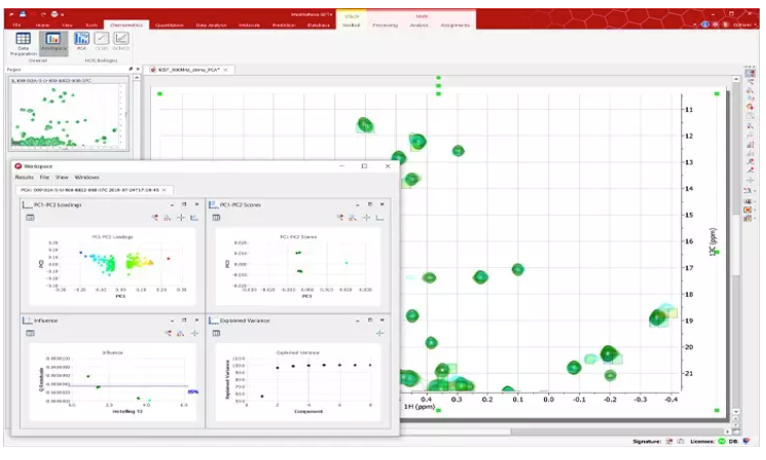
Task: Open the table icon in Explained Variance panel
Action: point(216,332)
